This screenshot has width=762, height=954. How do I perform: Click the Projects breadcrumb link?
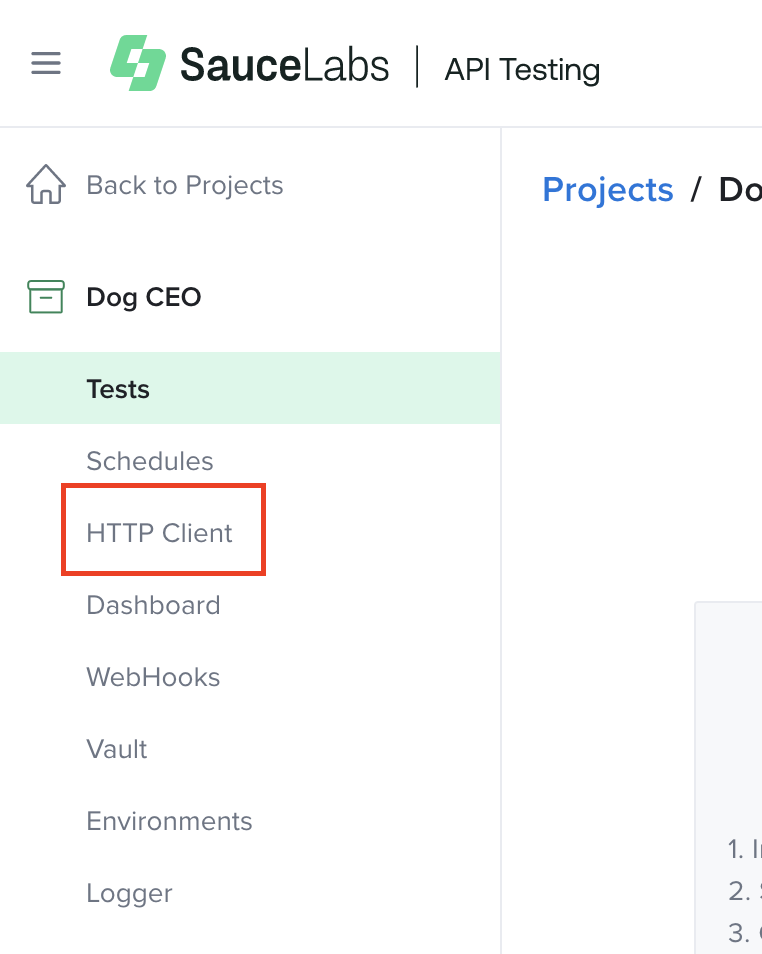(608, 190)
